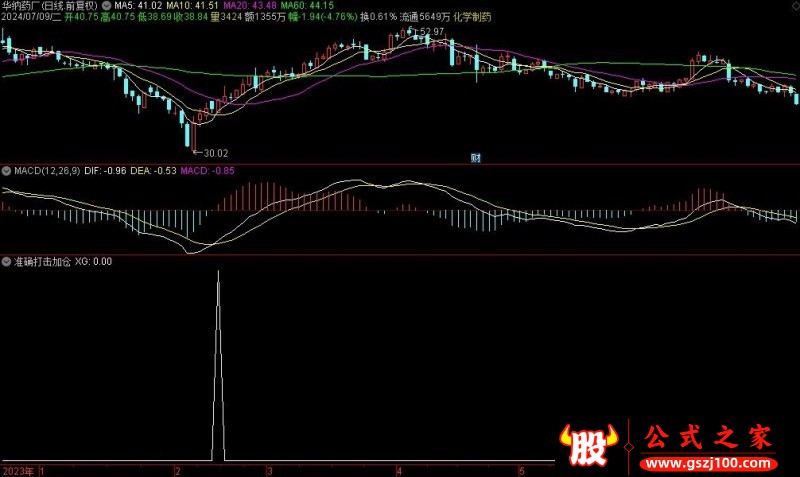800x477 pixels.
Task: Click the DEA: -0.53 value
Action: tap(154, 171)
